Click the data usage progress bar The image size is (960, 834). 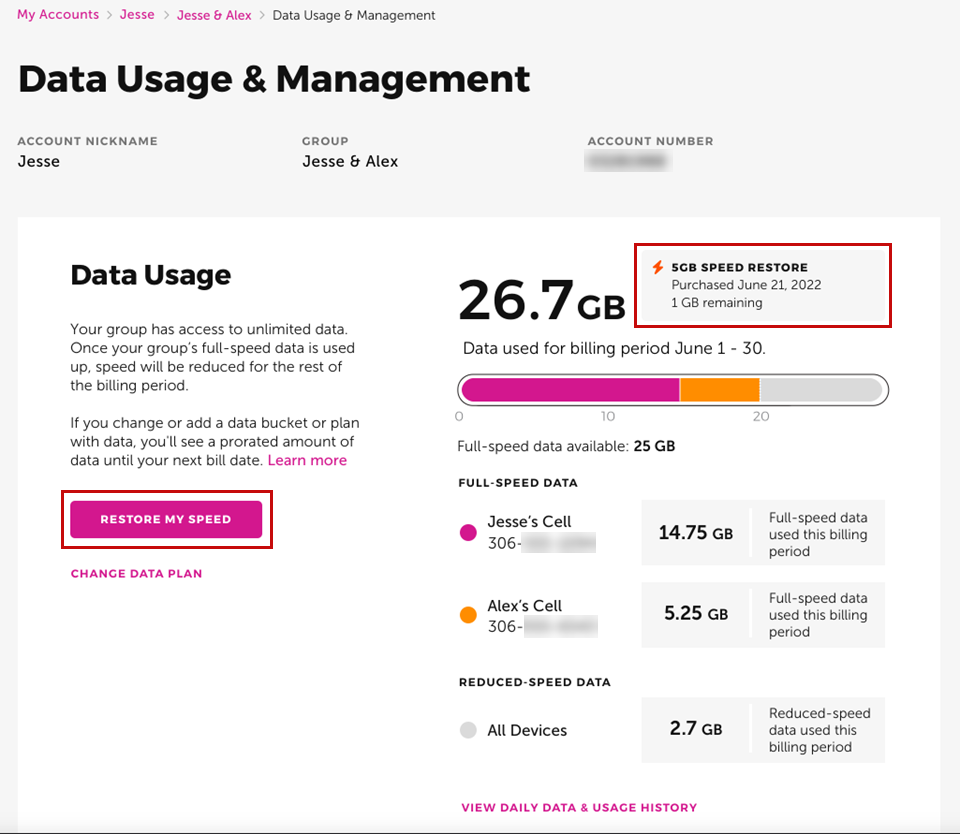672,389
